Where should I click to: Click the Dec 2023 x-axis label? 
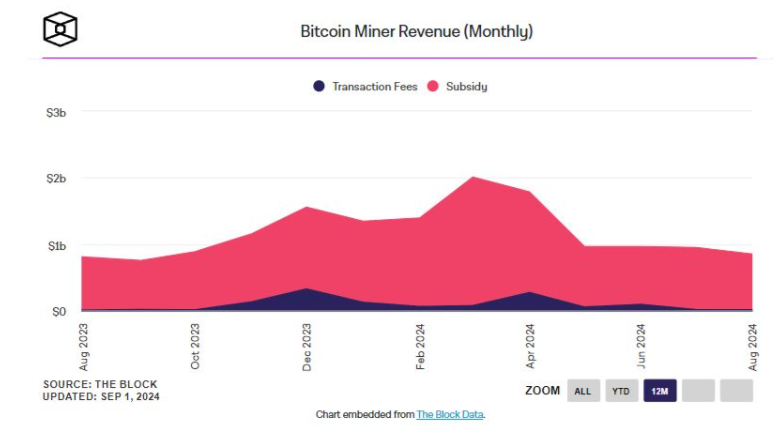[x=307, y=345]
